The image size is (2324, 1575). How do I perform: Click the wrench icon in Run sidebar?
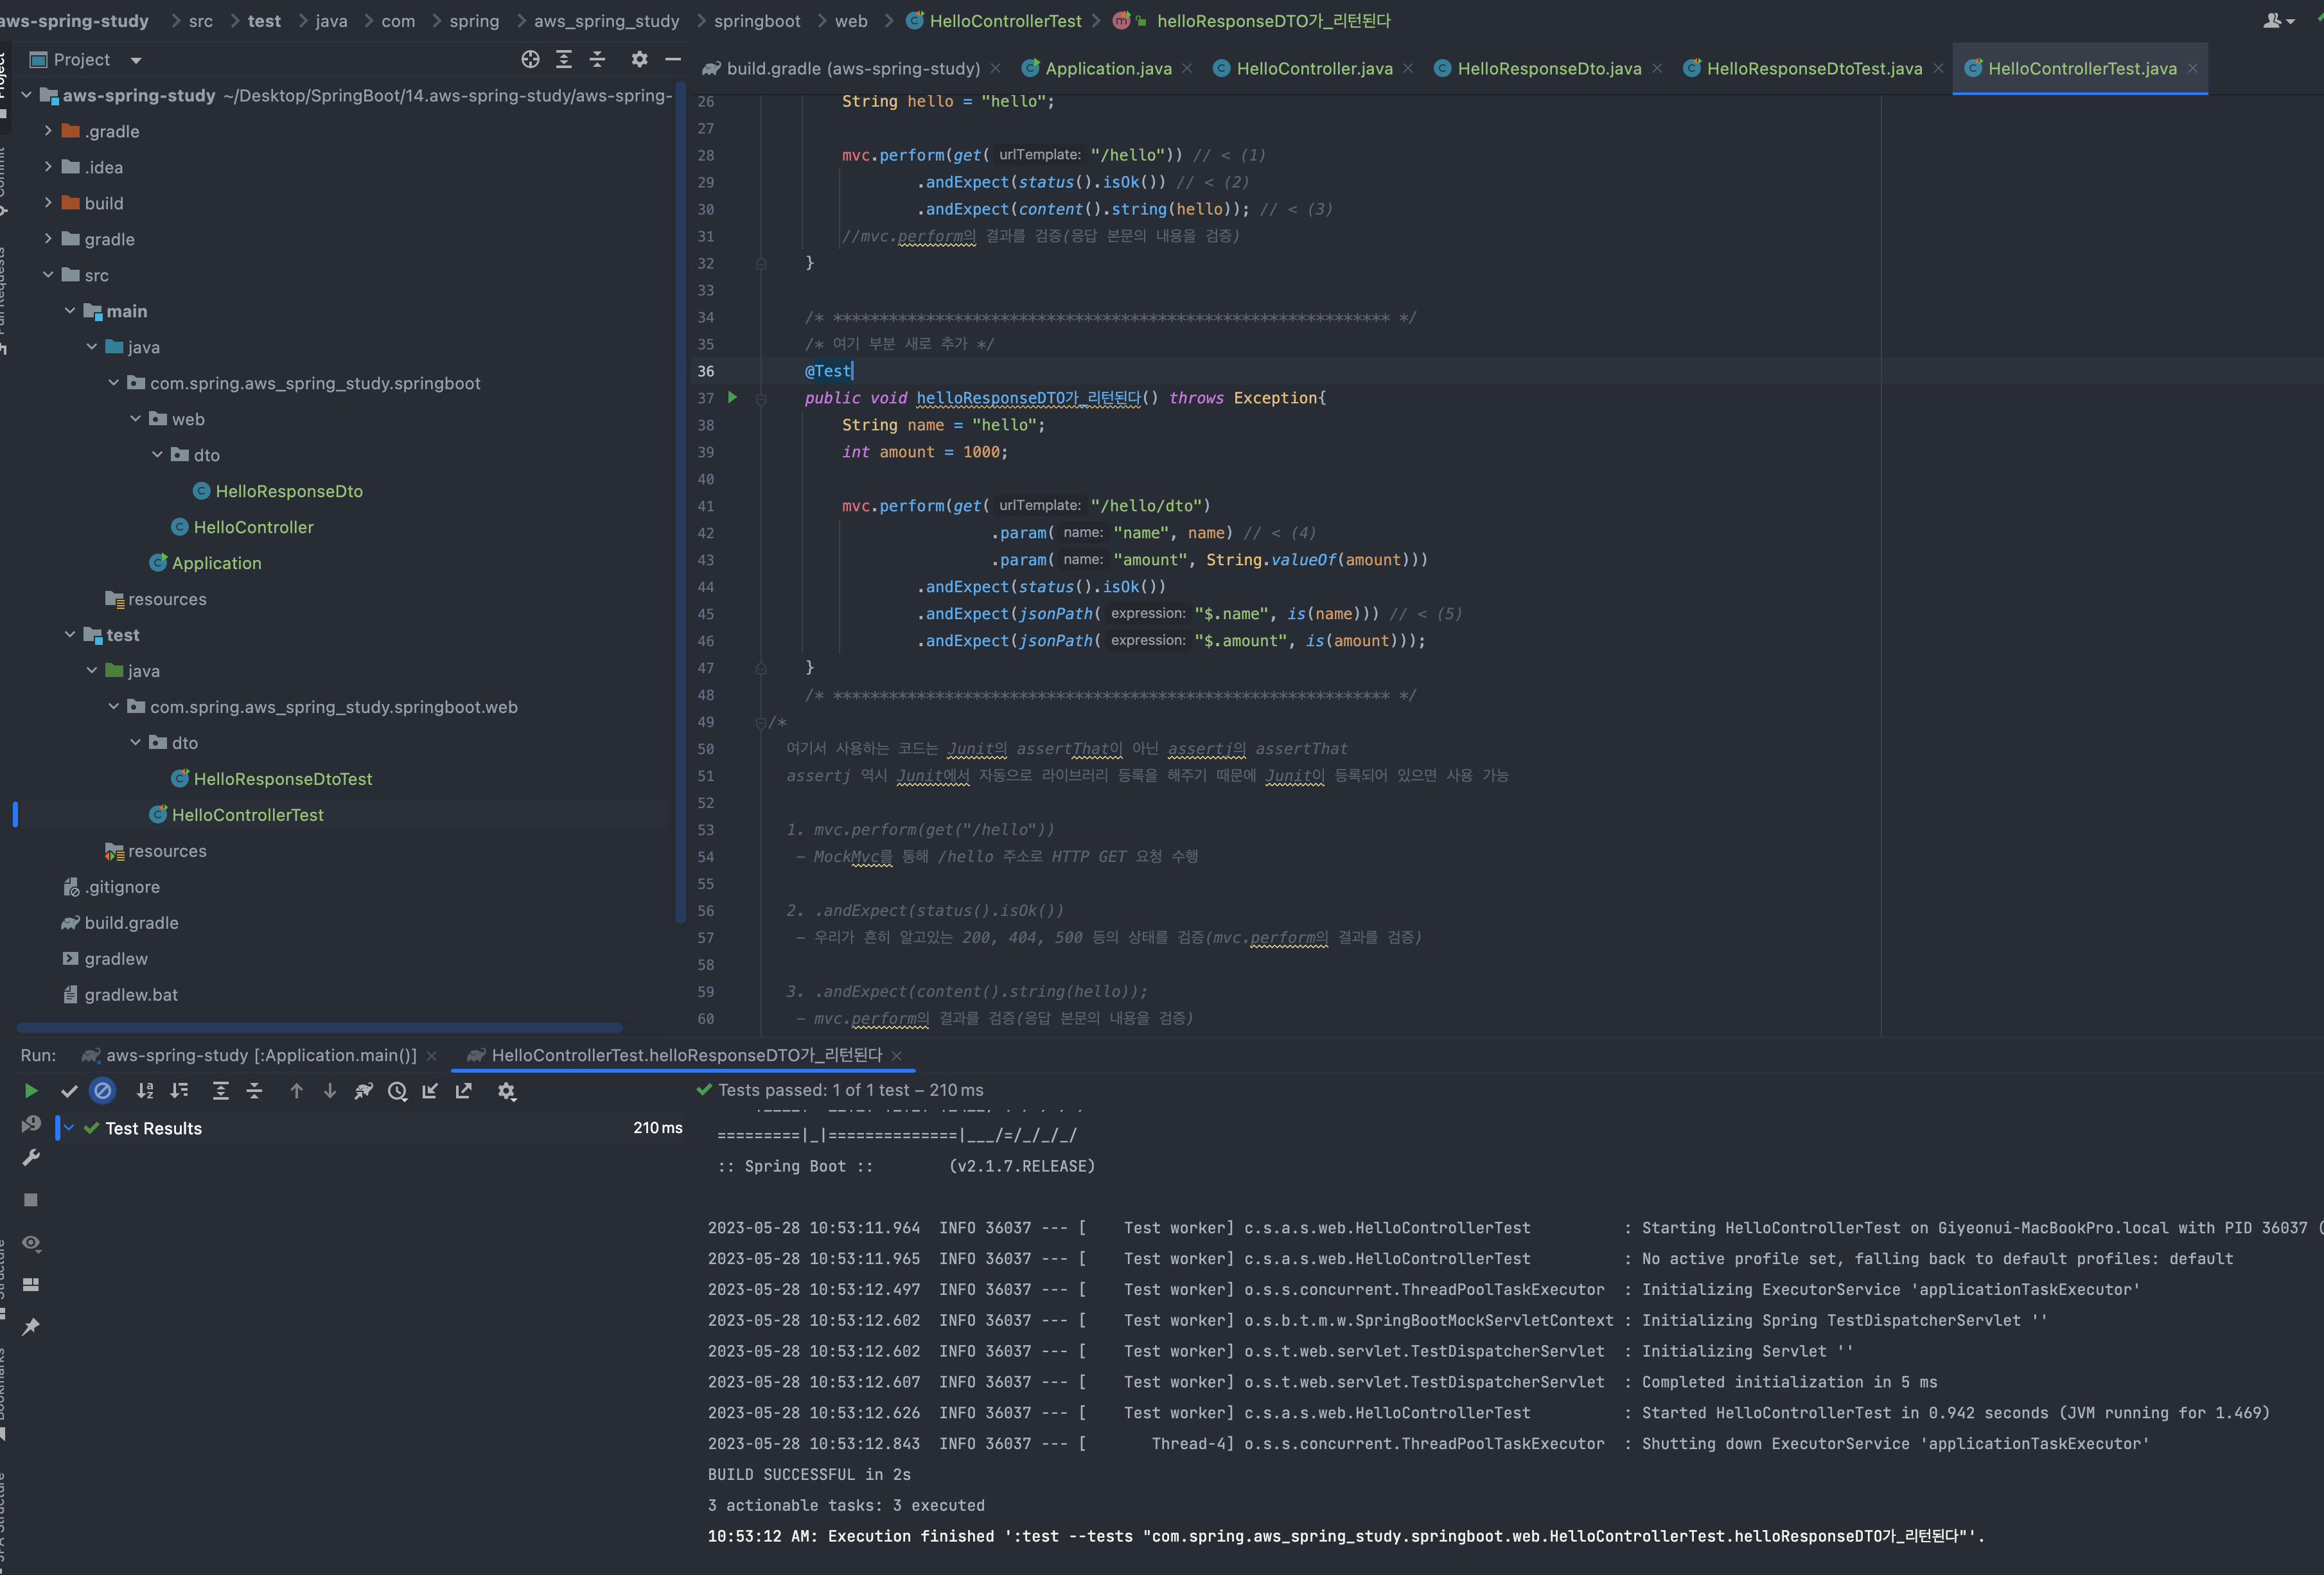click(31, 1158)
